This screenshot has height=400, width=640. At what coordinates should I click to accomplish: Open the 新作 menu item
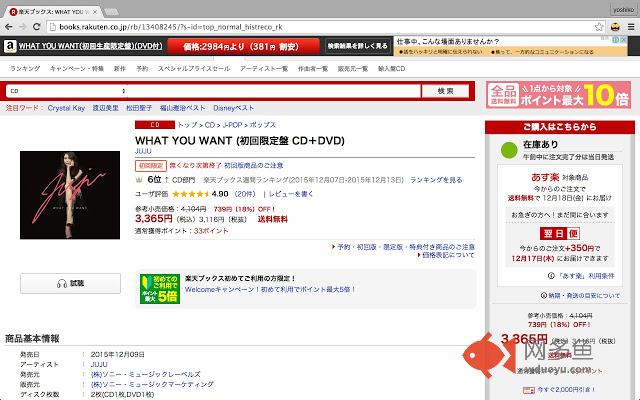[120, 69]
